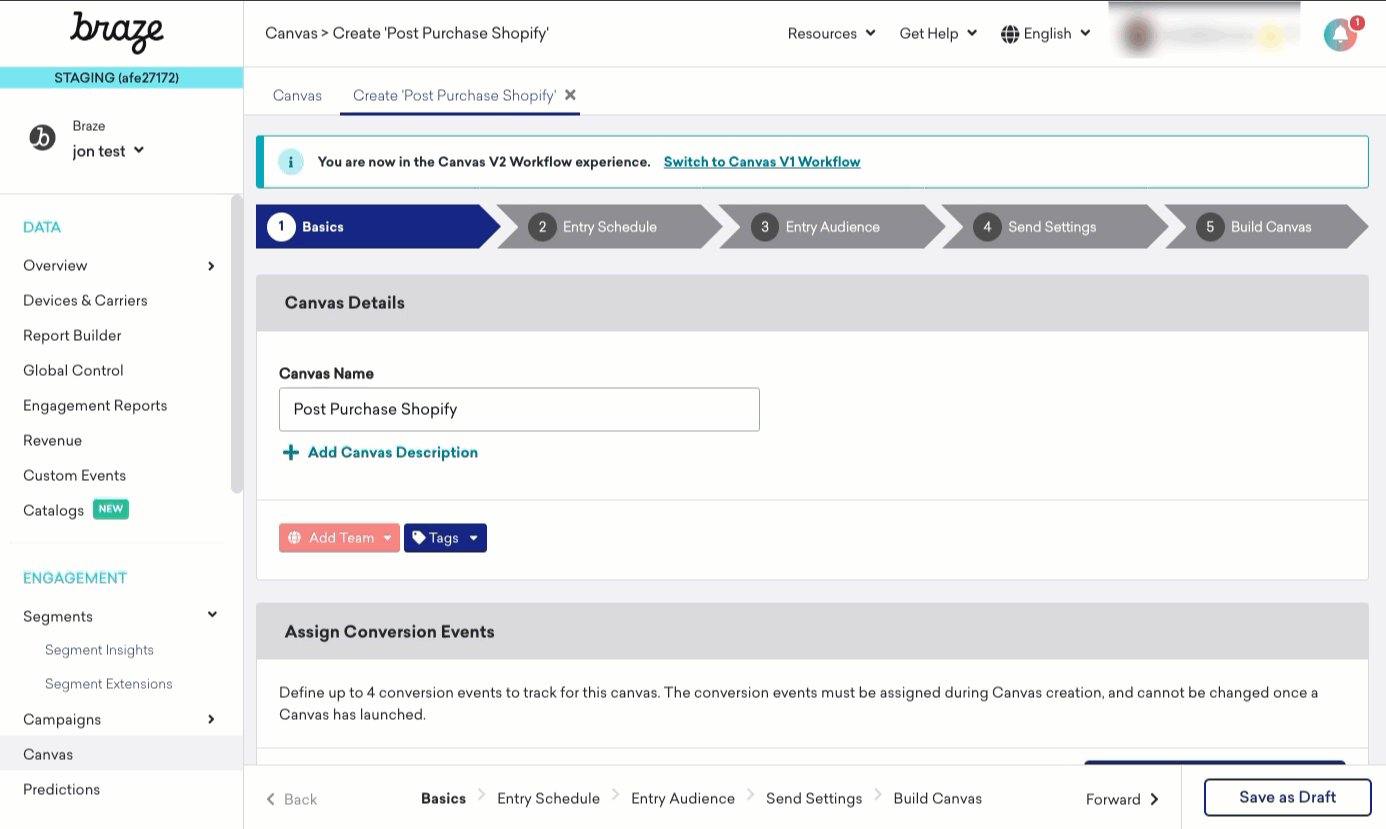Click the sidebar vertical scrollbar
This screenshot has width=1386, height=829.
pyautogui.click(x=237, y=345)
